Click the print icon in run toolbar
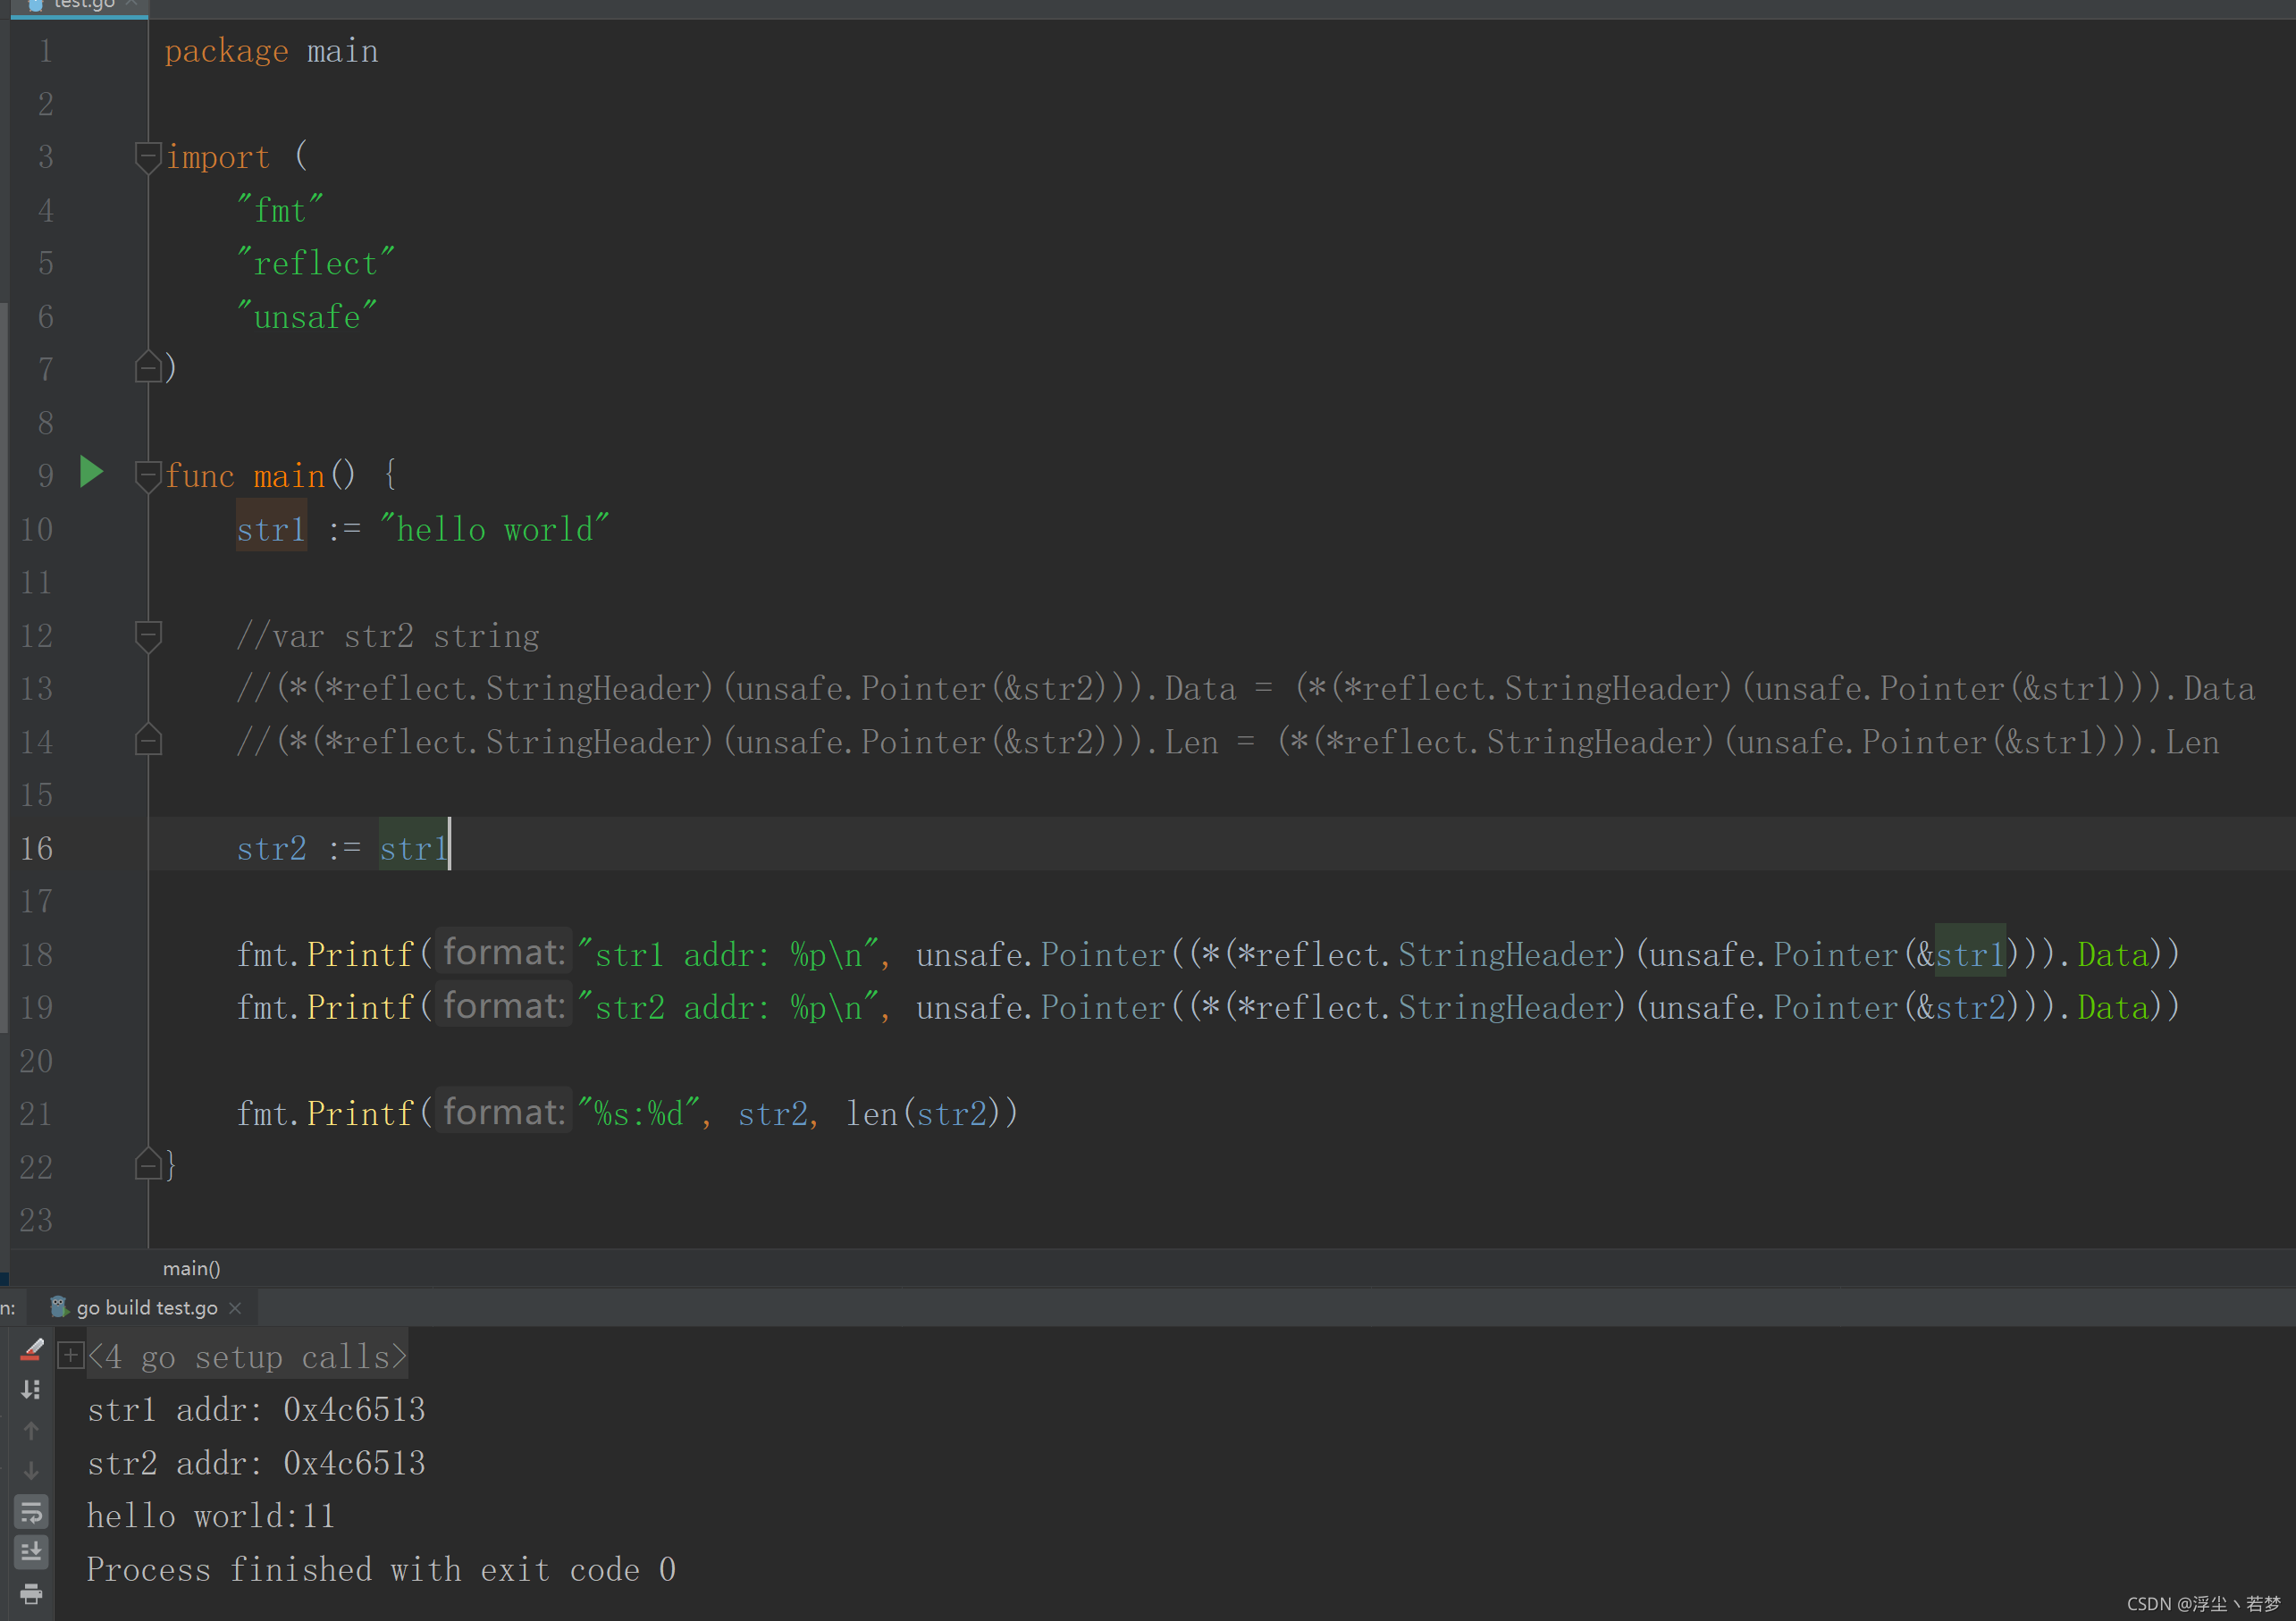Screen dimensions: 2296x1621 (x=31, y=1593)
